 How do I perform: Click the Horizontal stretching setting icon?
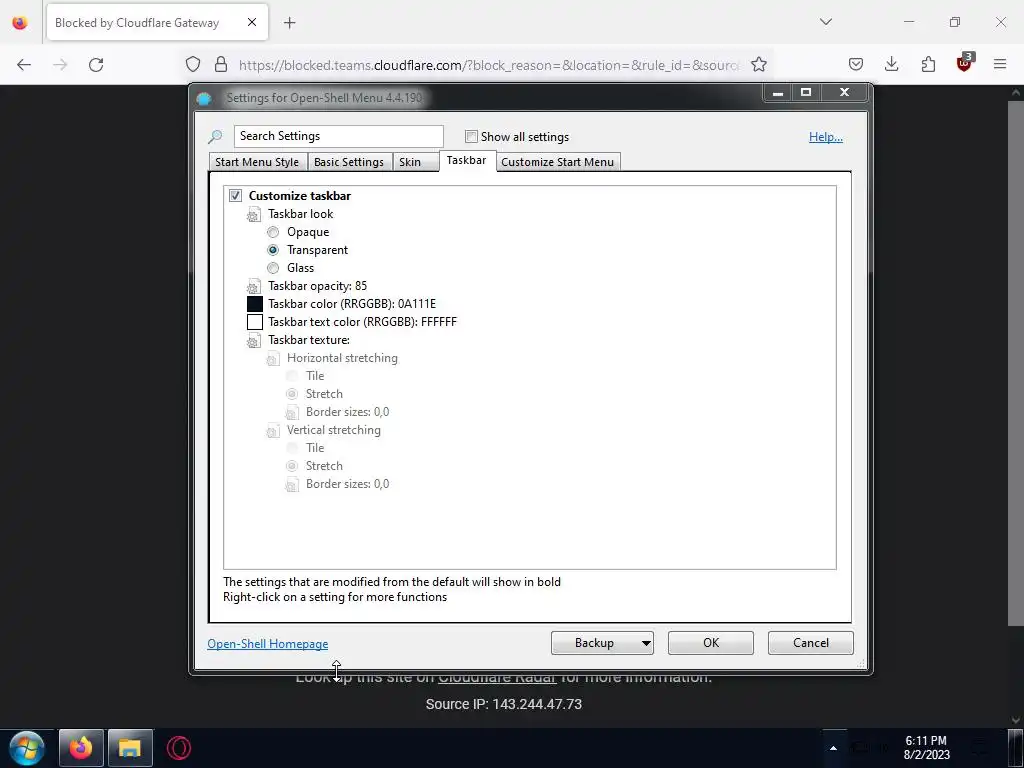point(272,359)
